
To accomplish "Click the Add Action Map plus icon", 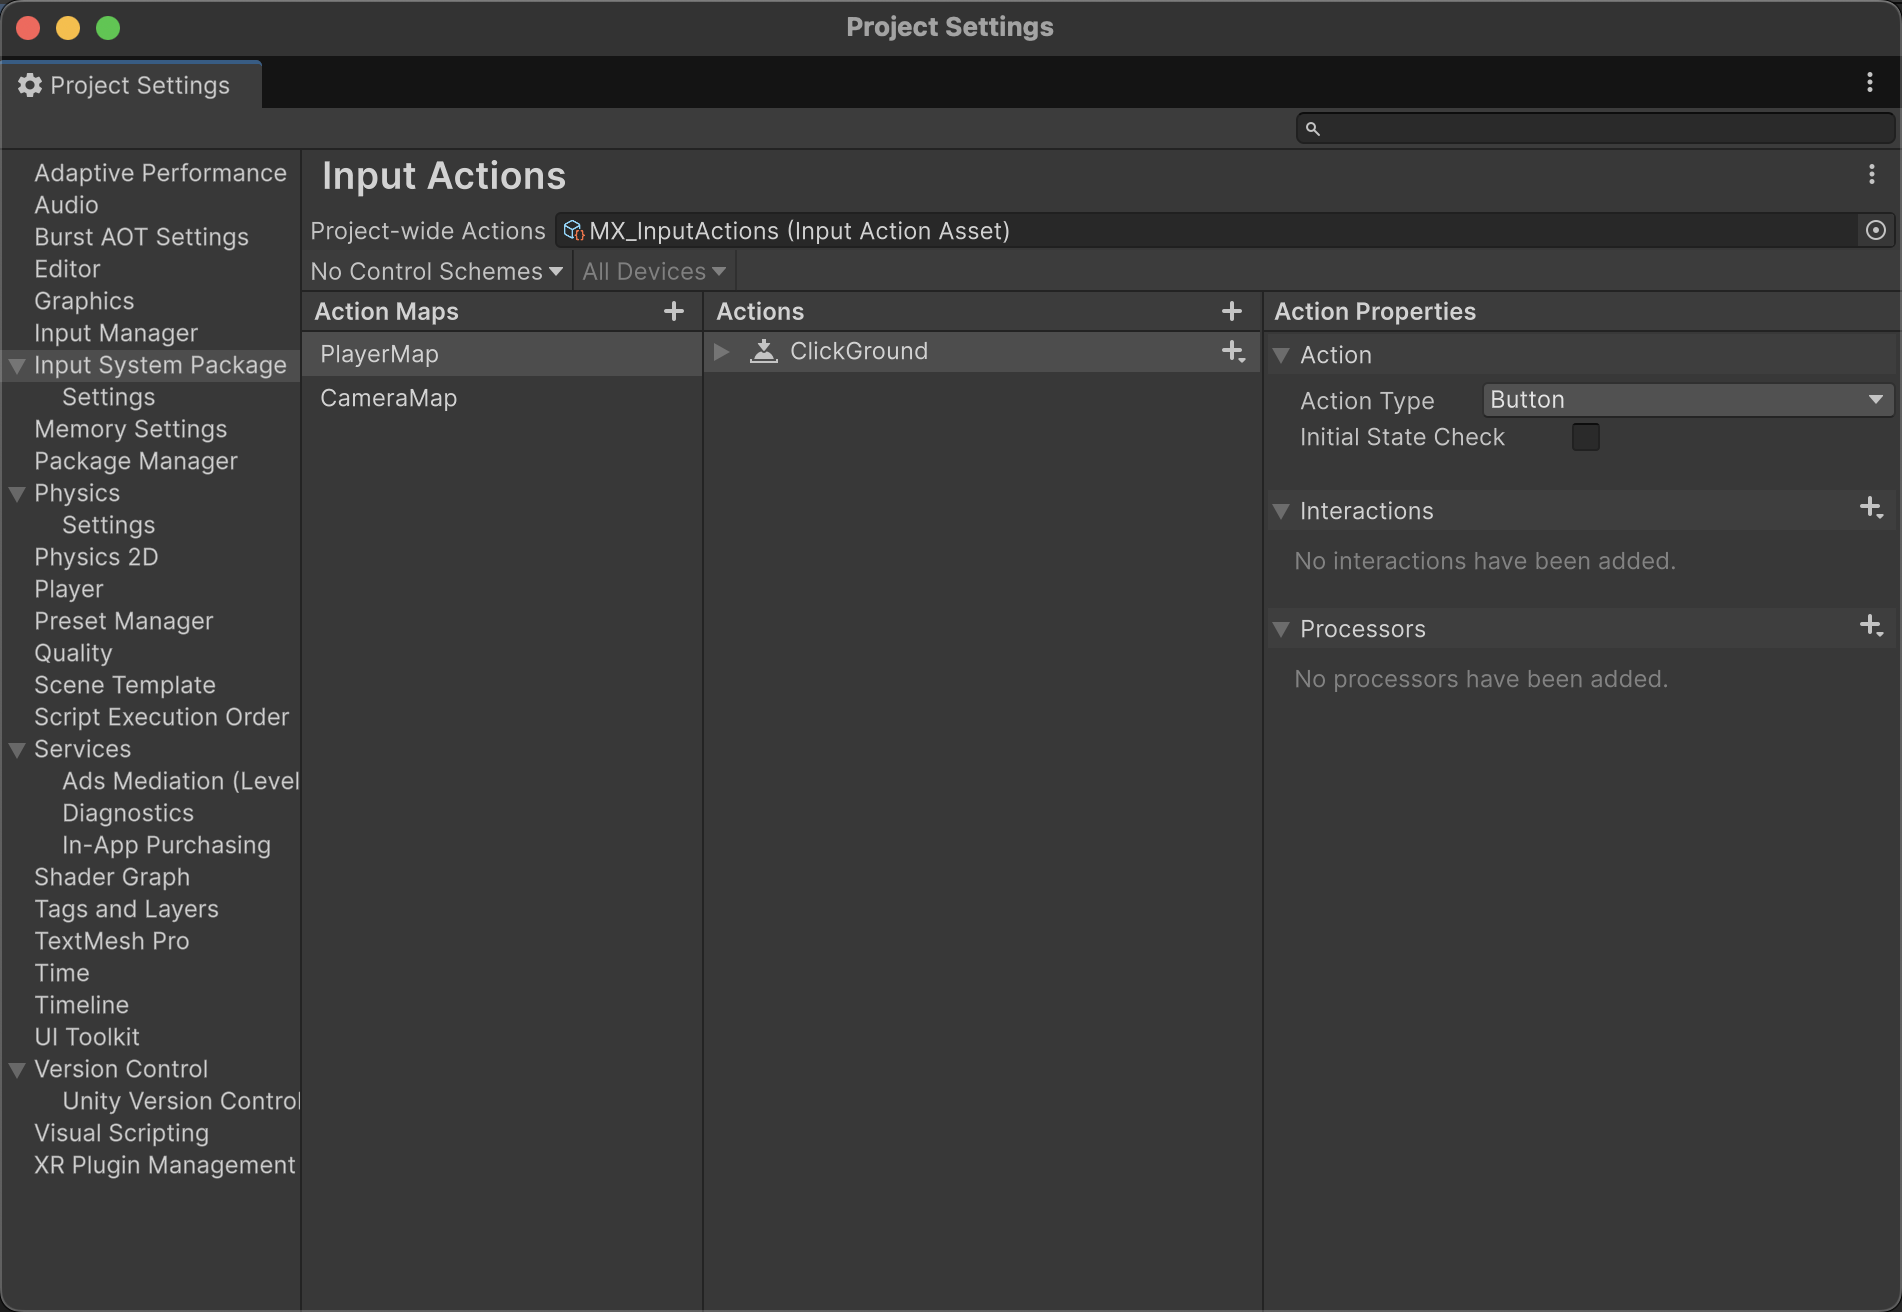I will pyautogui.click(x=674, y=311).
